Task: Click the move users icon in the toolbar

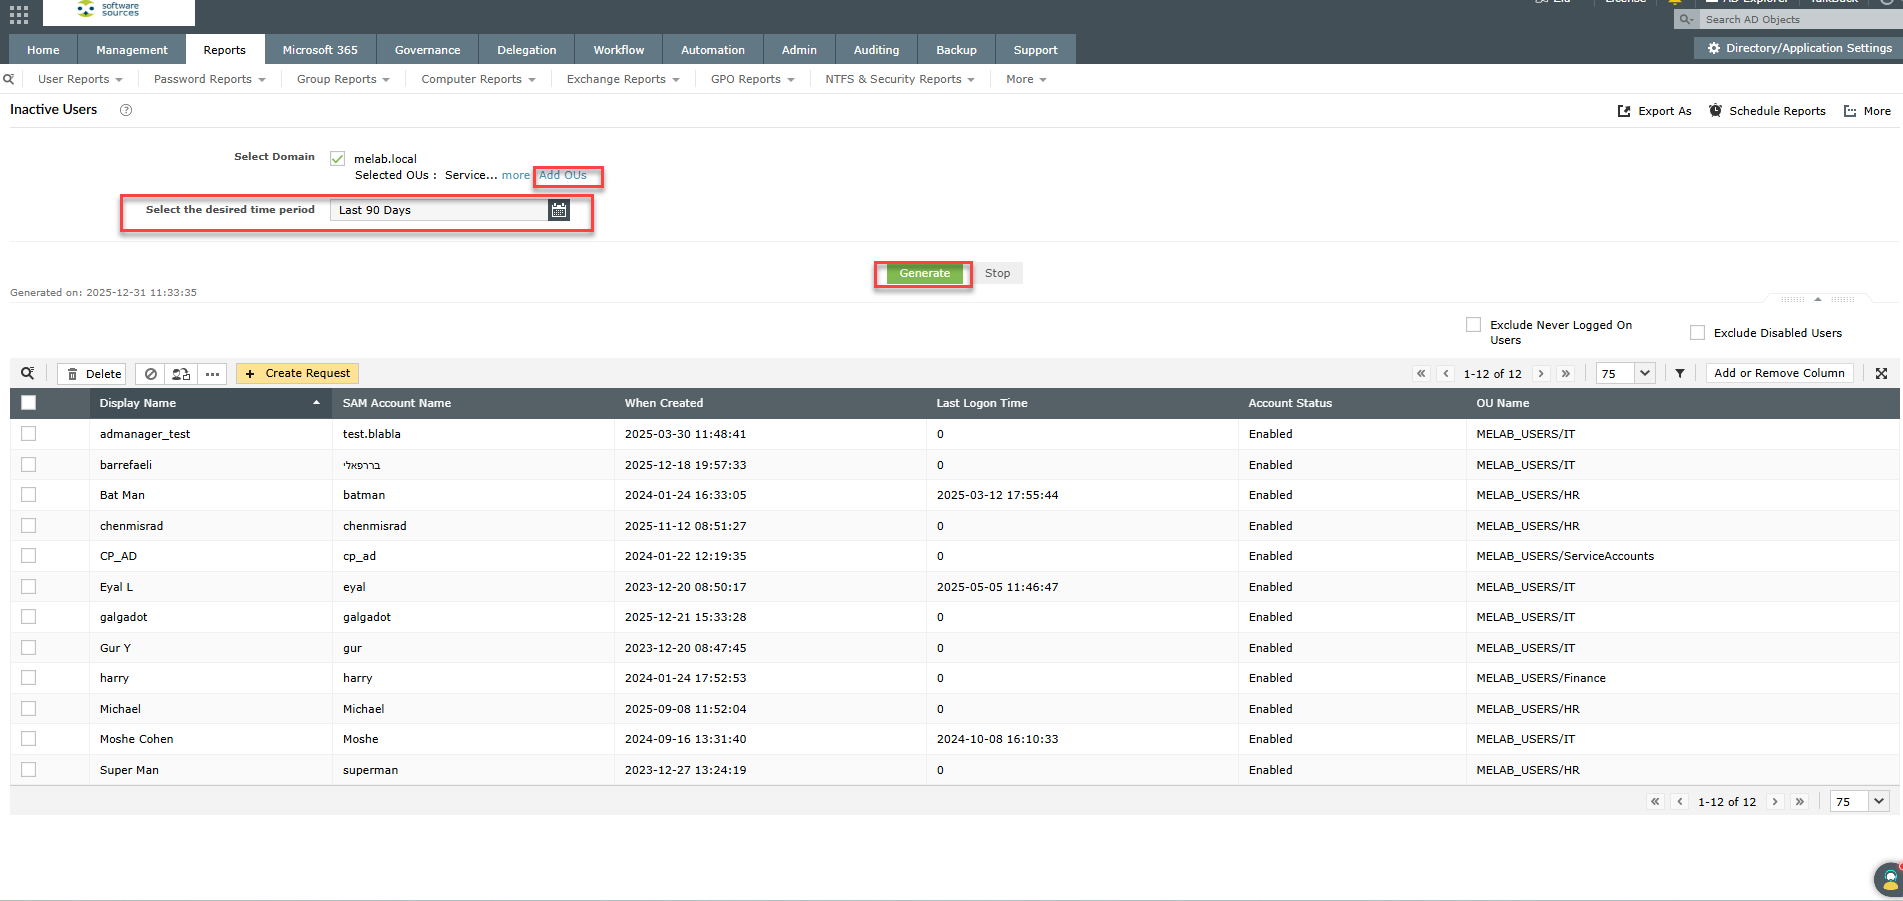Action: (181, 374)
